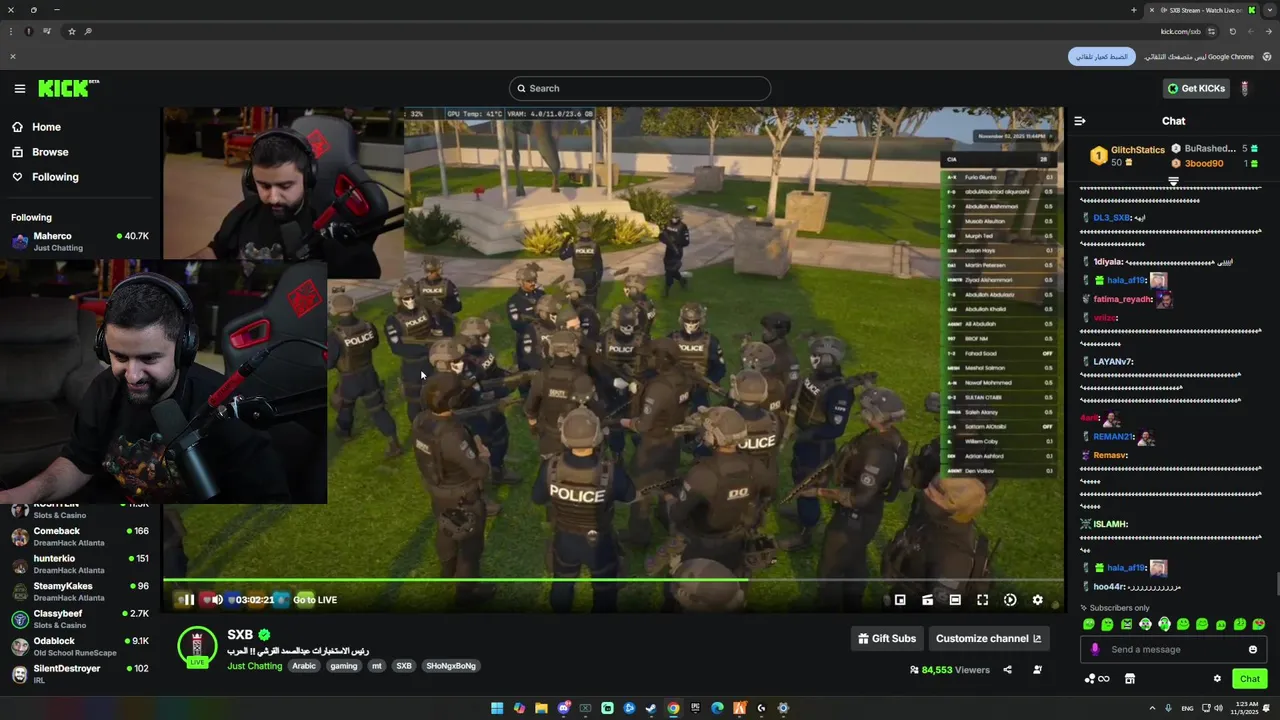Click BuRashed leaderboard entry

click(x=1215, y=149)
